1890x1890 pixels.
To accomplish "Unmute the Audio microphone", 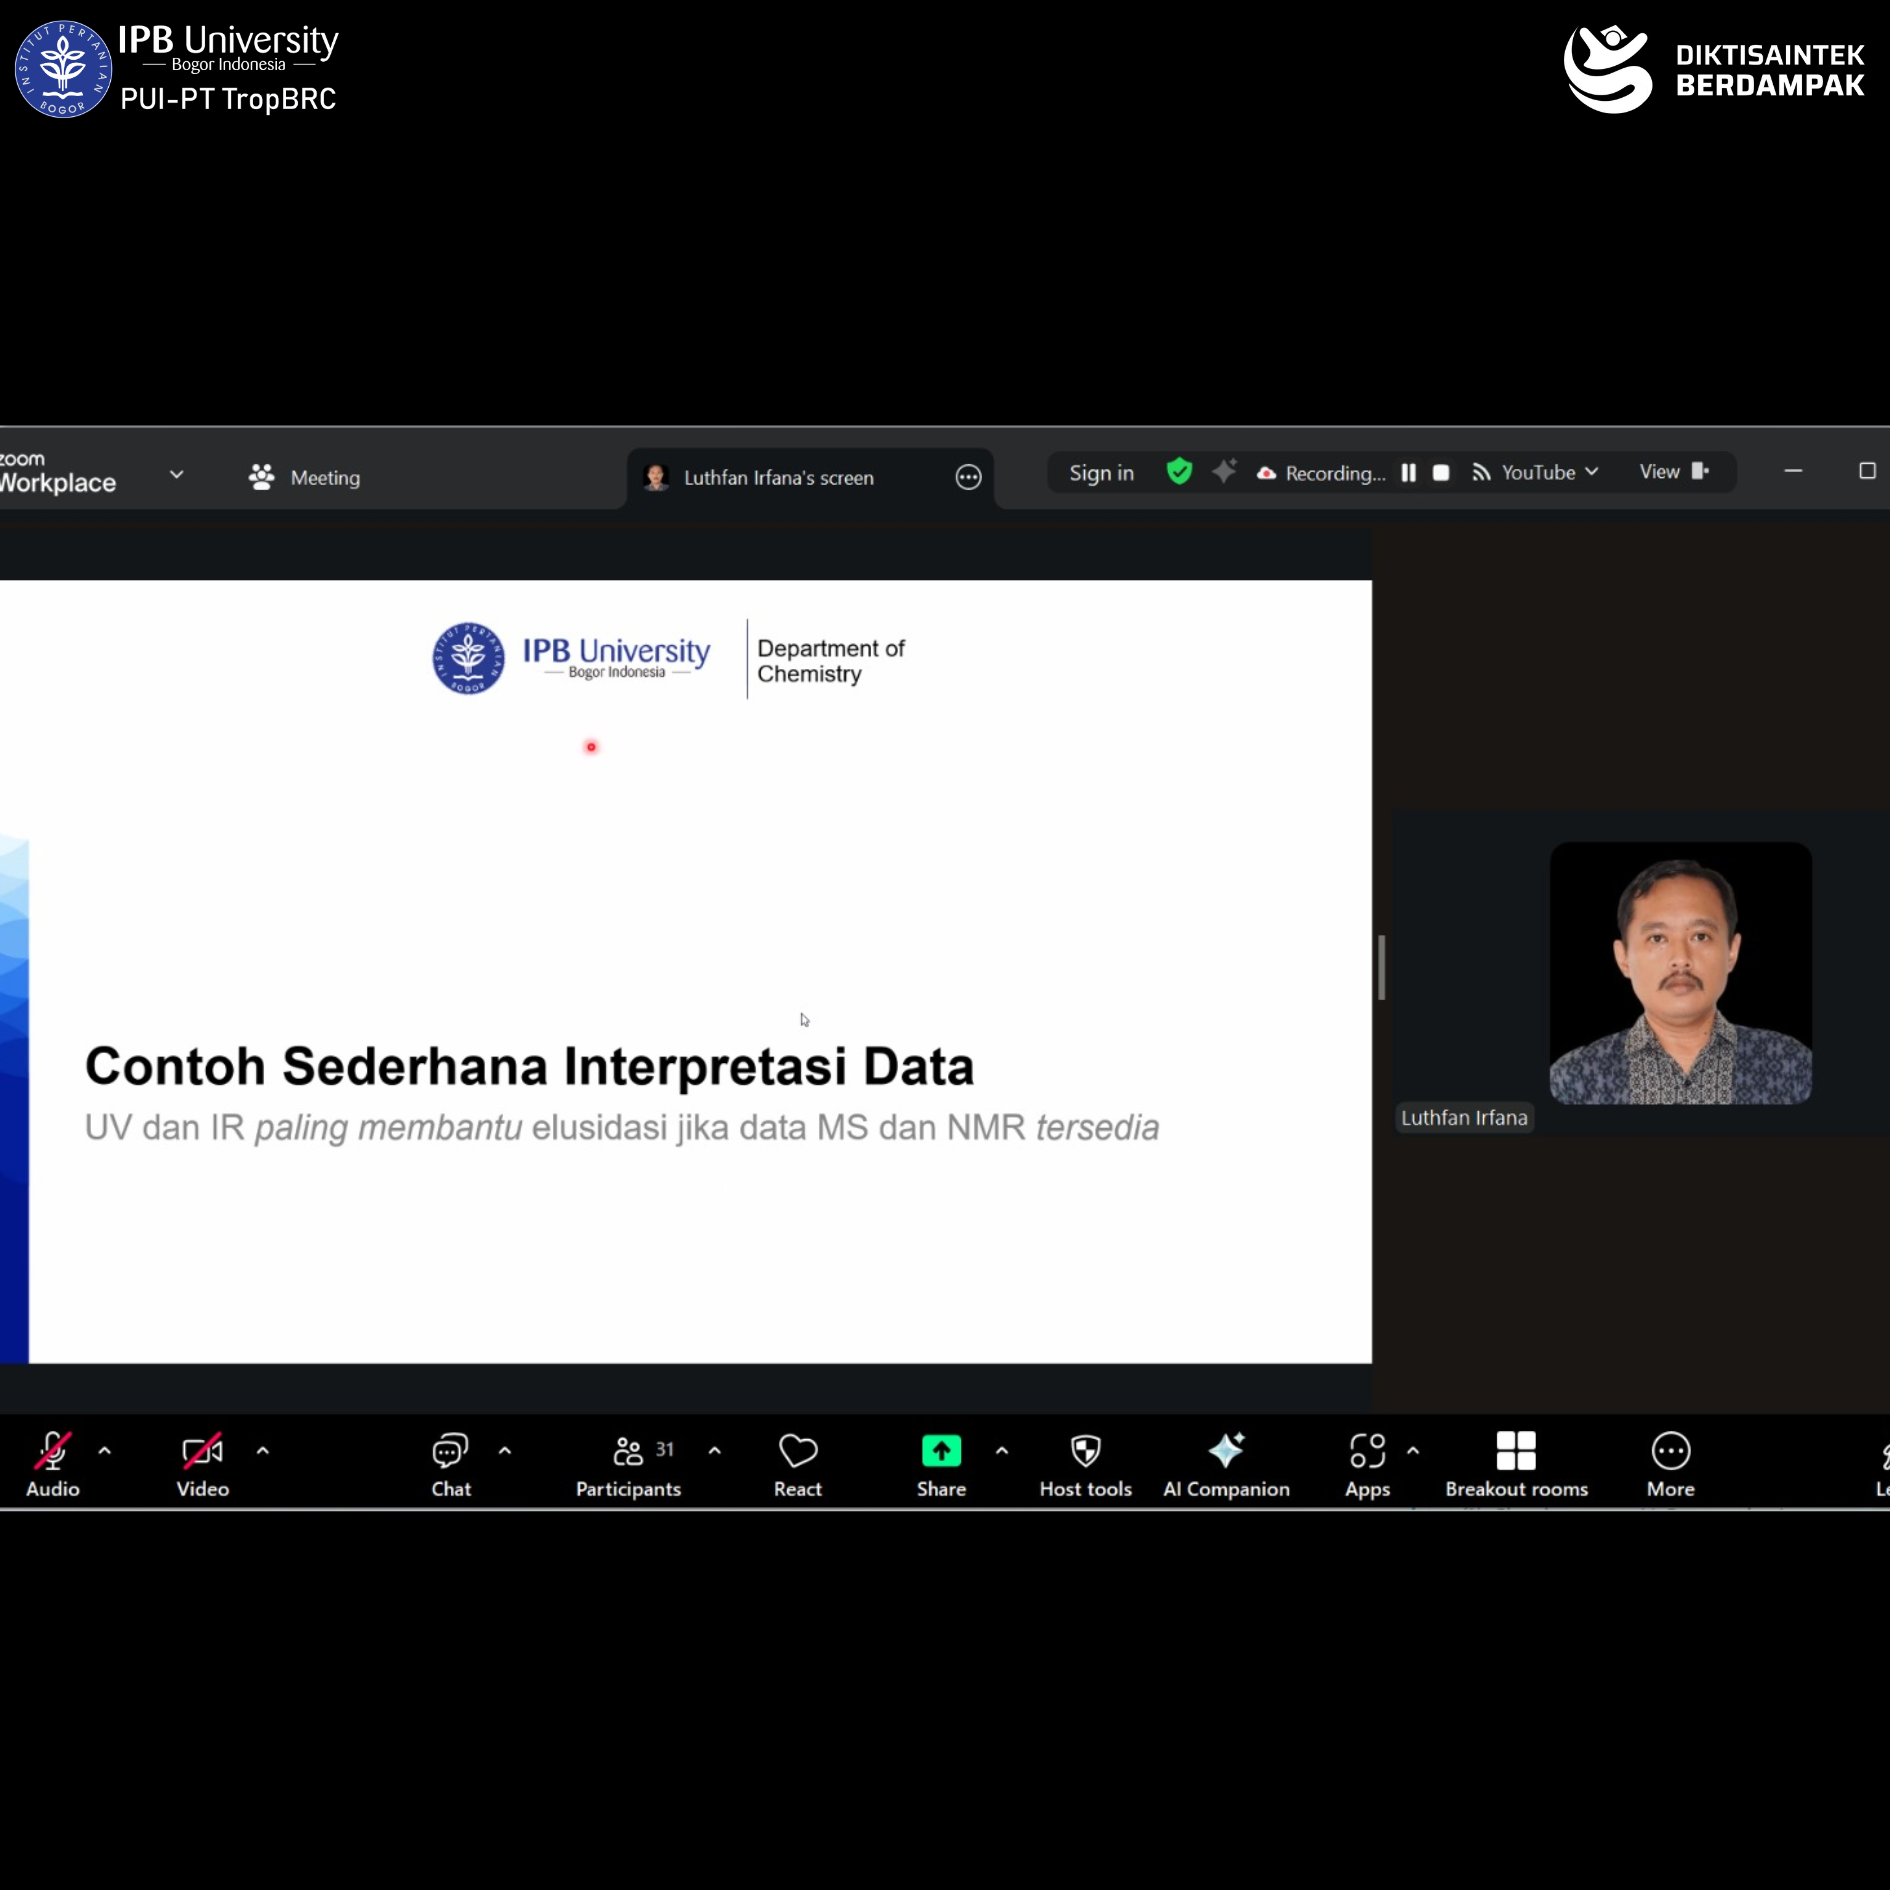I will pos(52,1463).
